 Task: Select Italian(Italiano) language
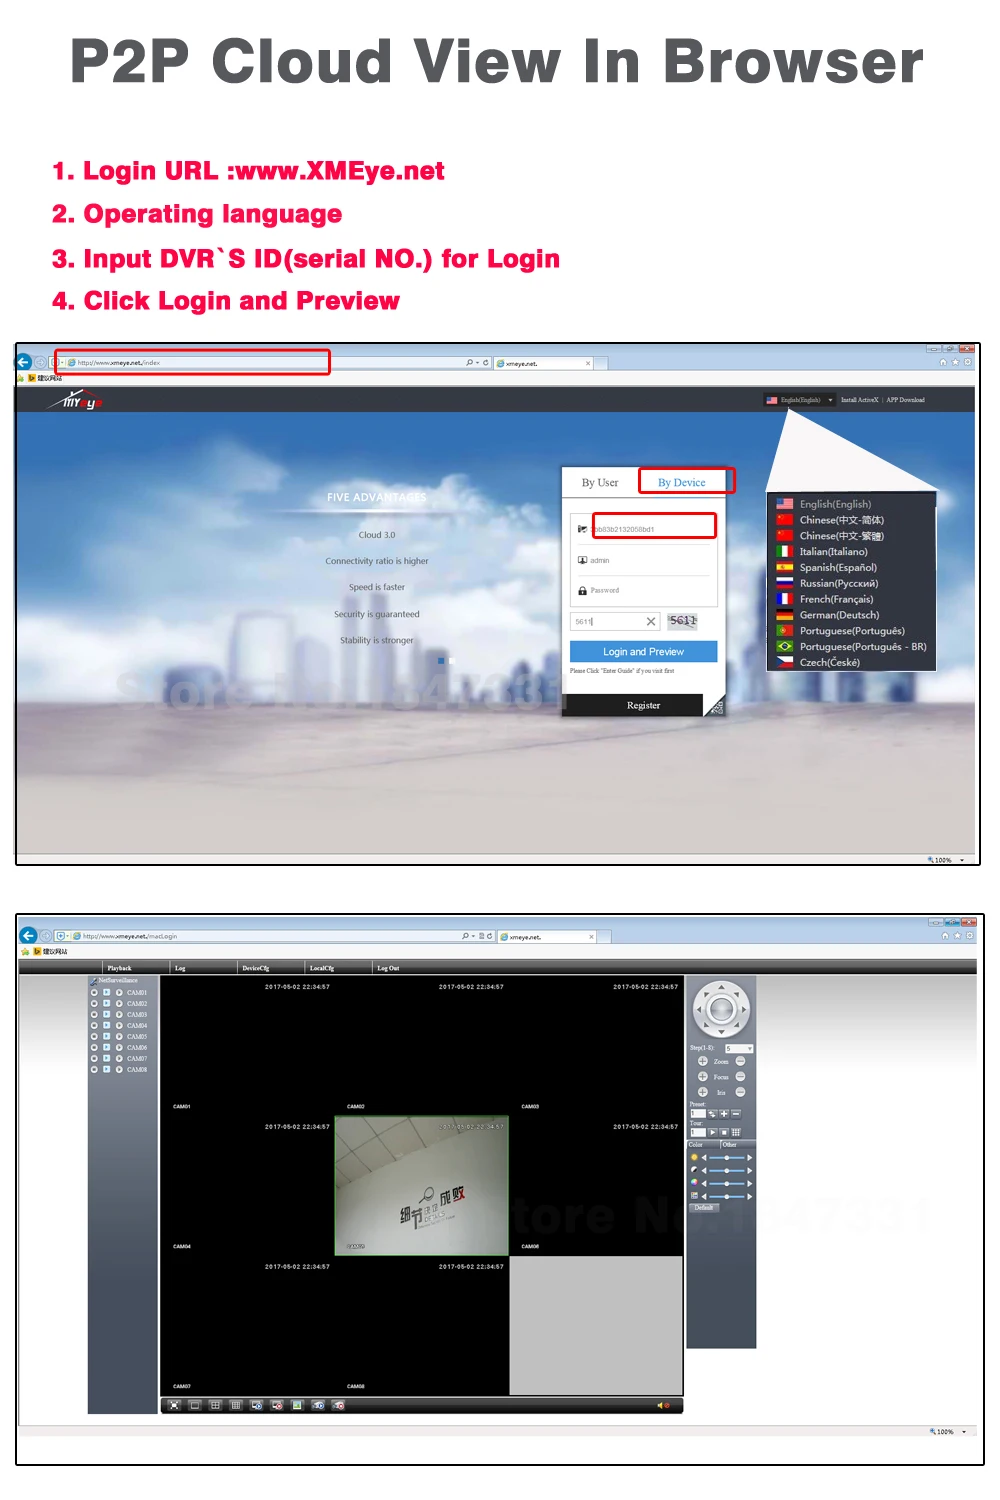tap(833, 551)
